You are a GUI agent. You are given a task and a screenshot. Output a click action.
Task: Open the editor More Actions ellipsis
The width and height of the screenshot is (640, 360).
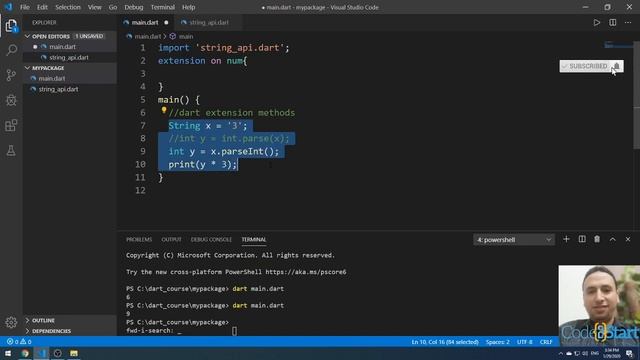[x=628, y=22]
